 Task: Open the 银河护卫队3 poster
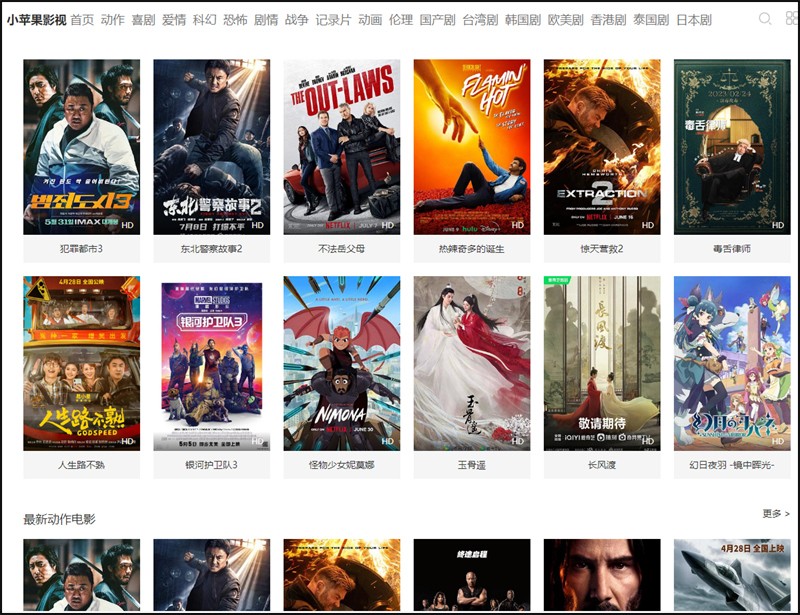tap(211, 363)
